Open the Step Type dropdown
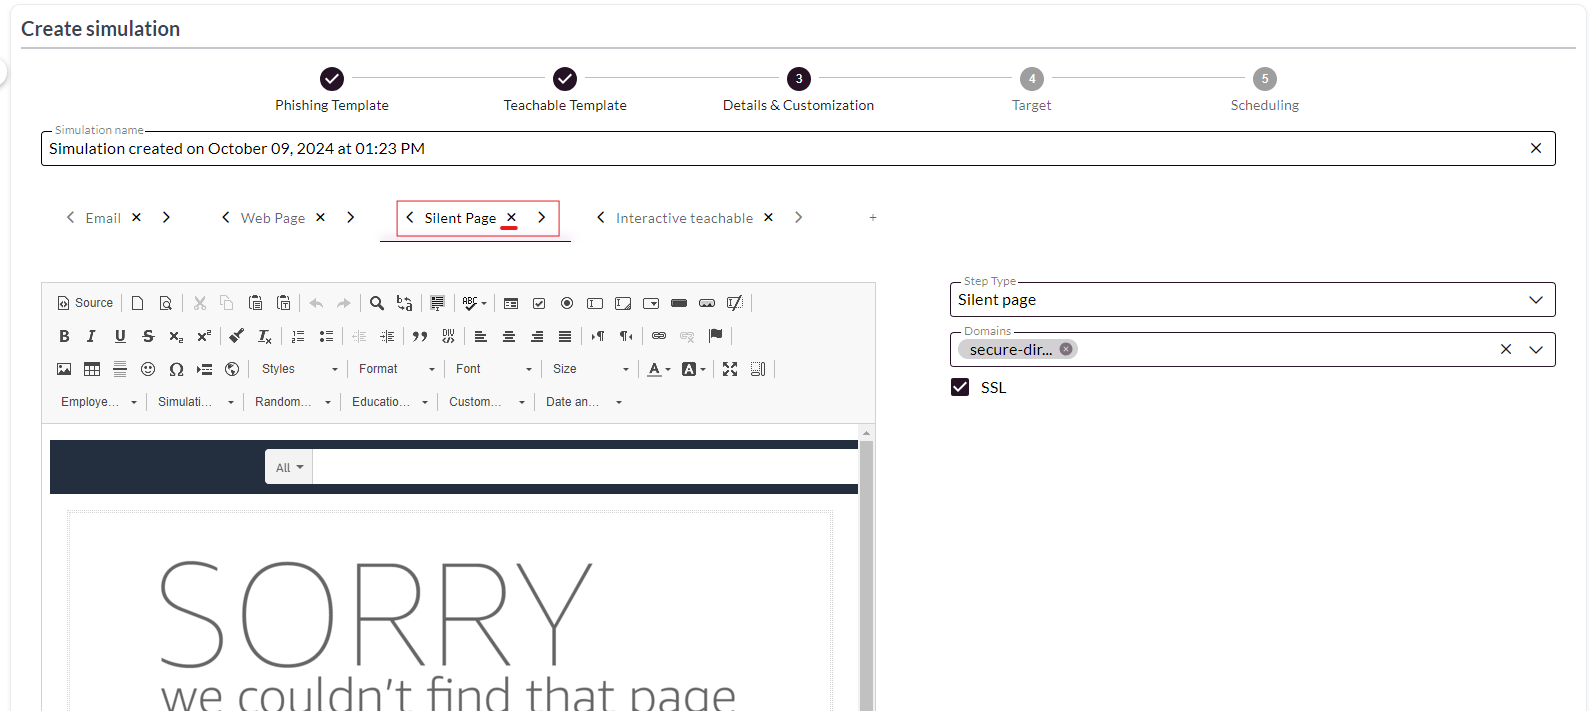Viewport: 1590px width, 711px height. [1251, 300]
